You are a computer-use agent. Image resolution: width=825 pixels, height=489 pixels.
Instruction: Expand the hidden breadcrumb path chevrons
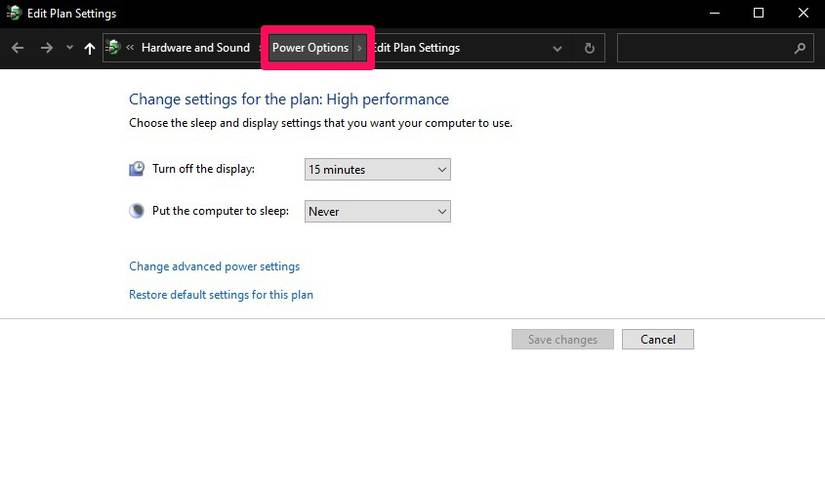pos(130,47)
